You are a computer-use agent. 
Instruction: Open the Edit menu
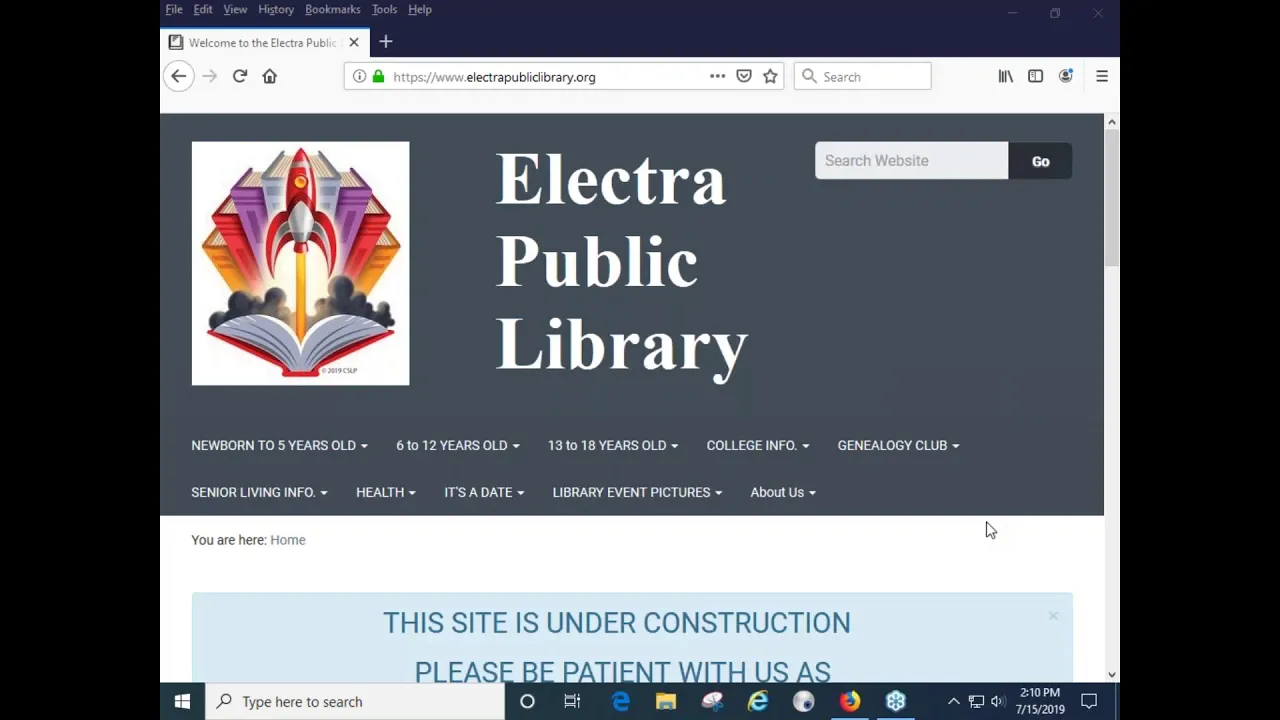pyautogui.click(x=203, y=9)
